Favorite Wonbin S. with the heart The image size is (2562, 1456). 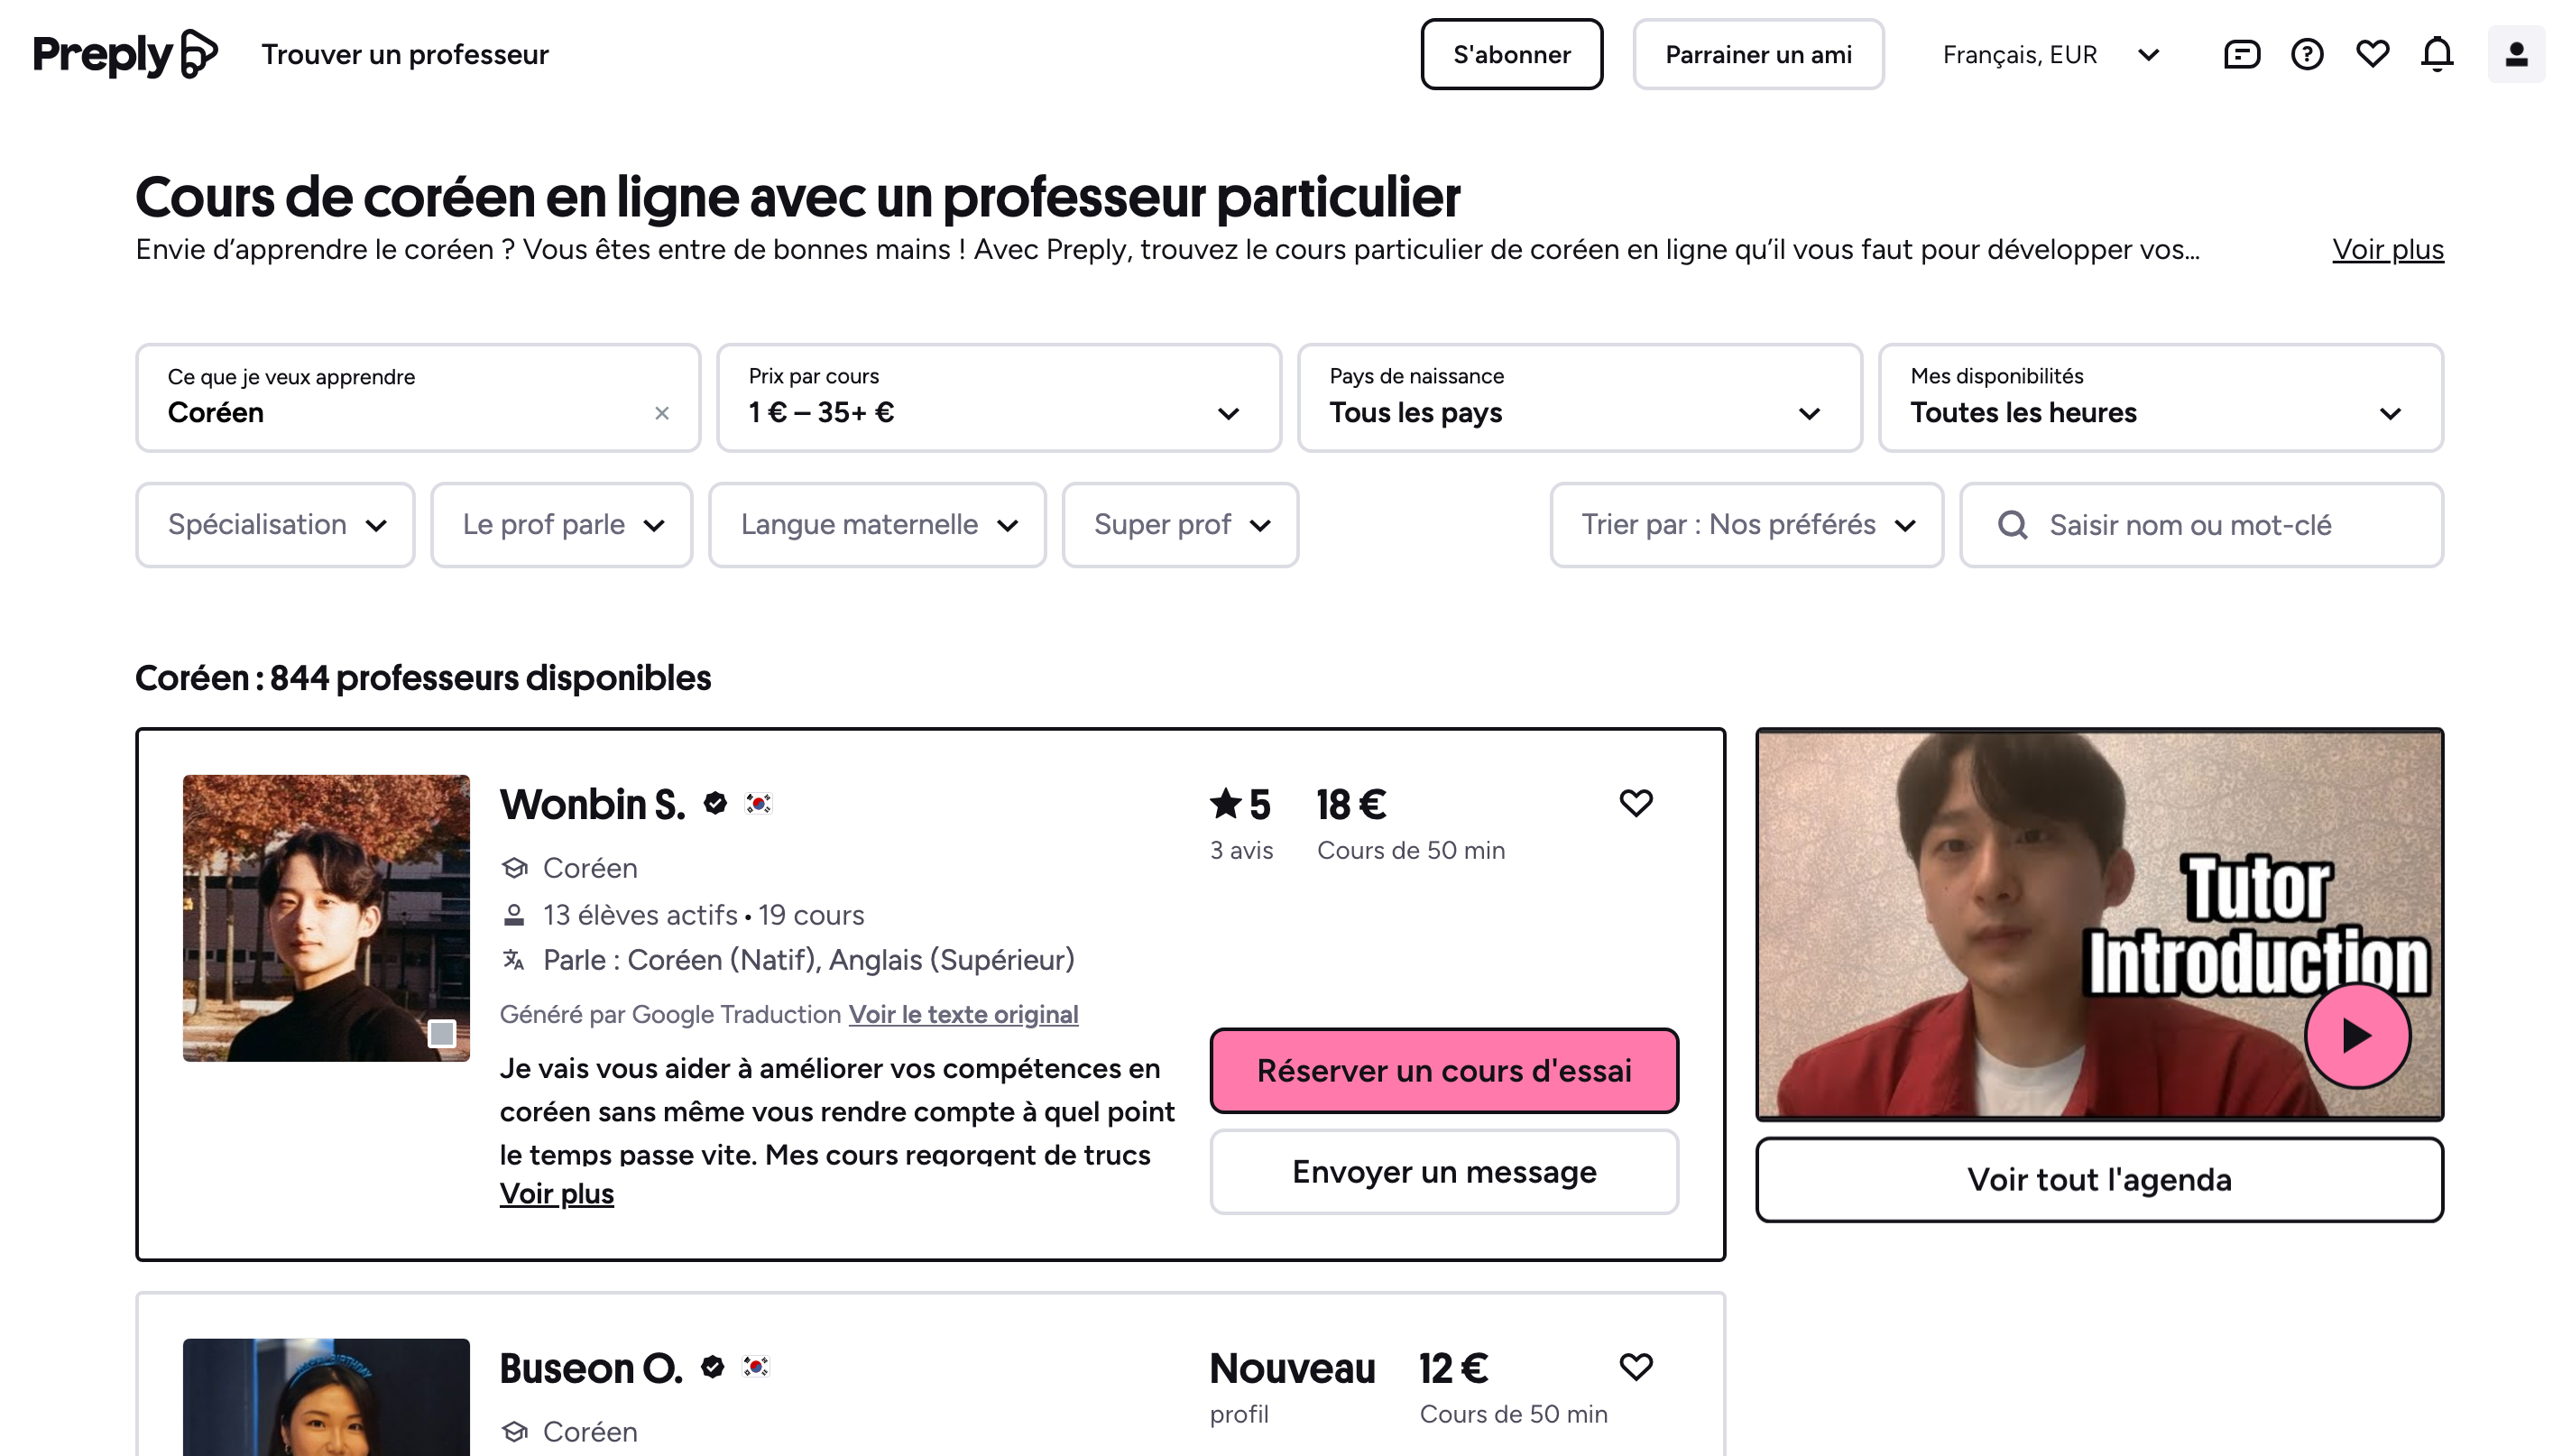(1636, 803)
